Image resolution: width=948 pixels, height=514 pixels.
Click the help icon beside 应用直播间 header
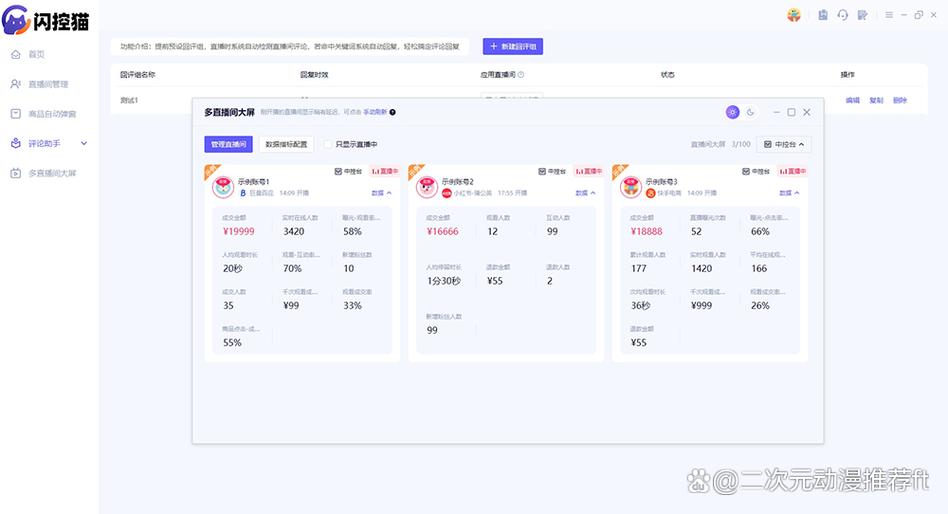[x=521, y=75]
